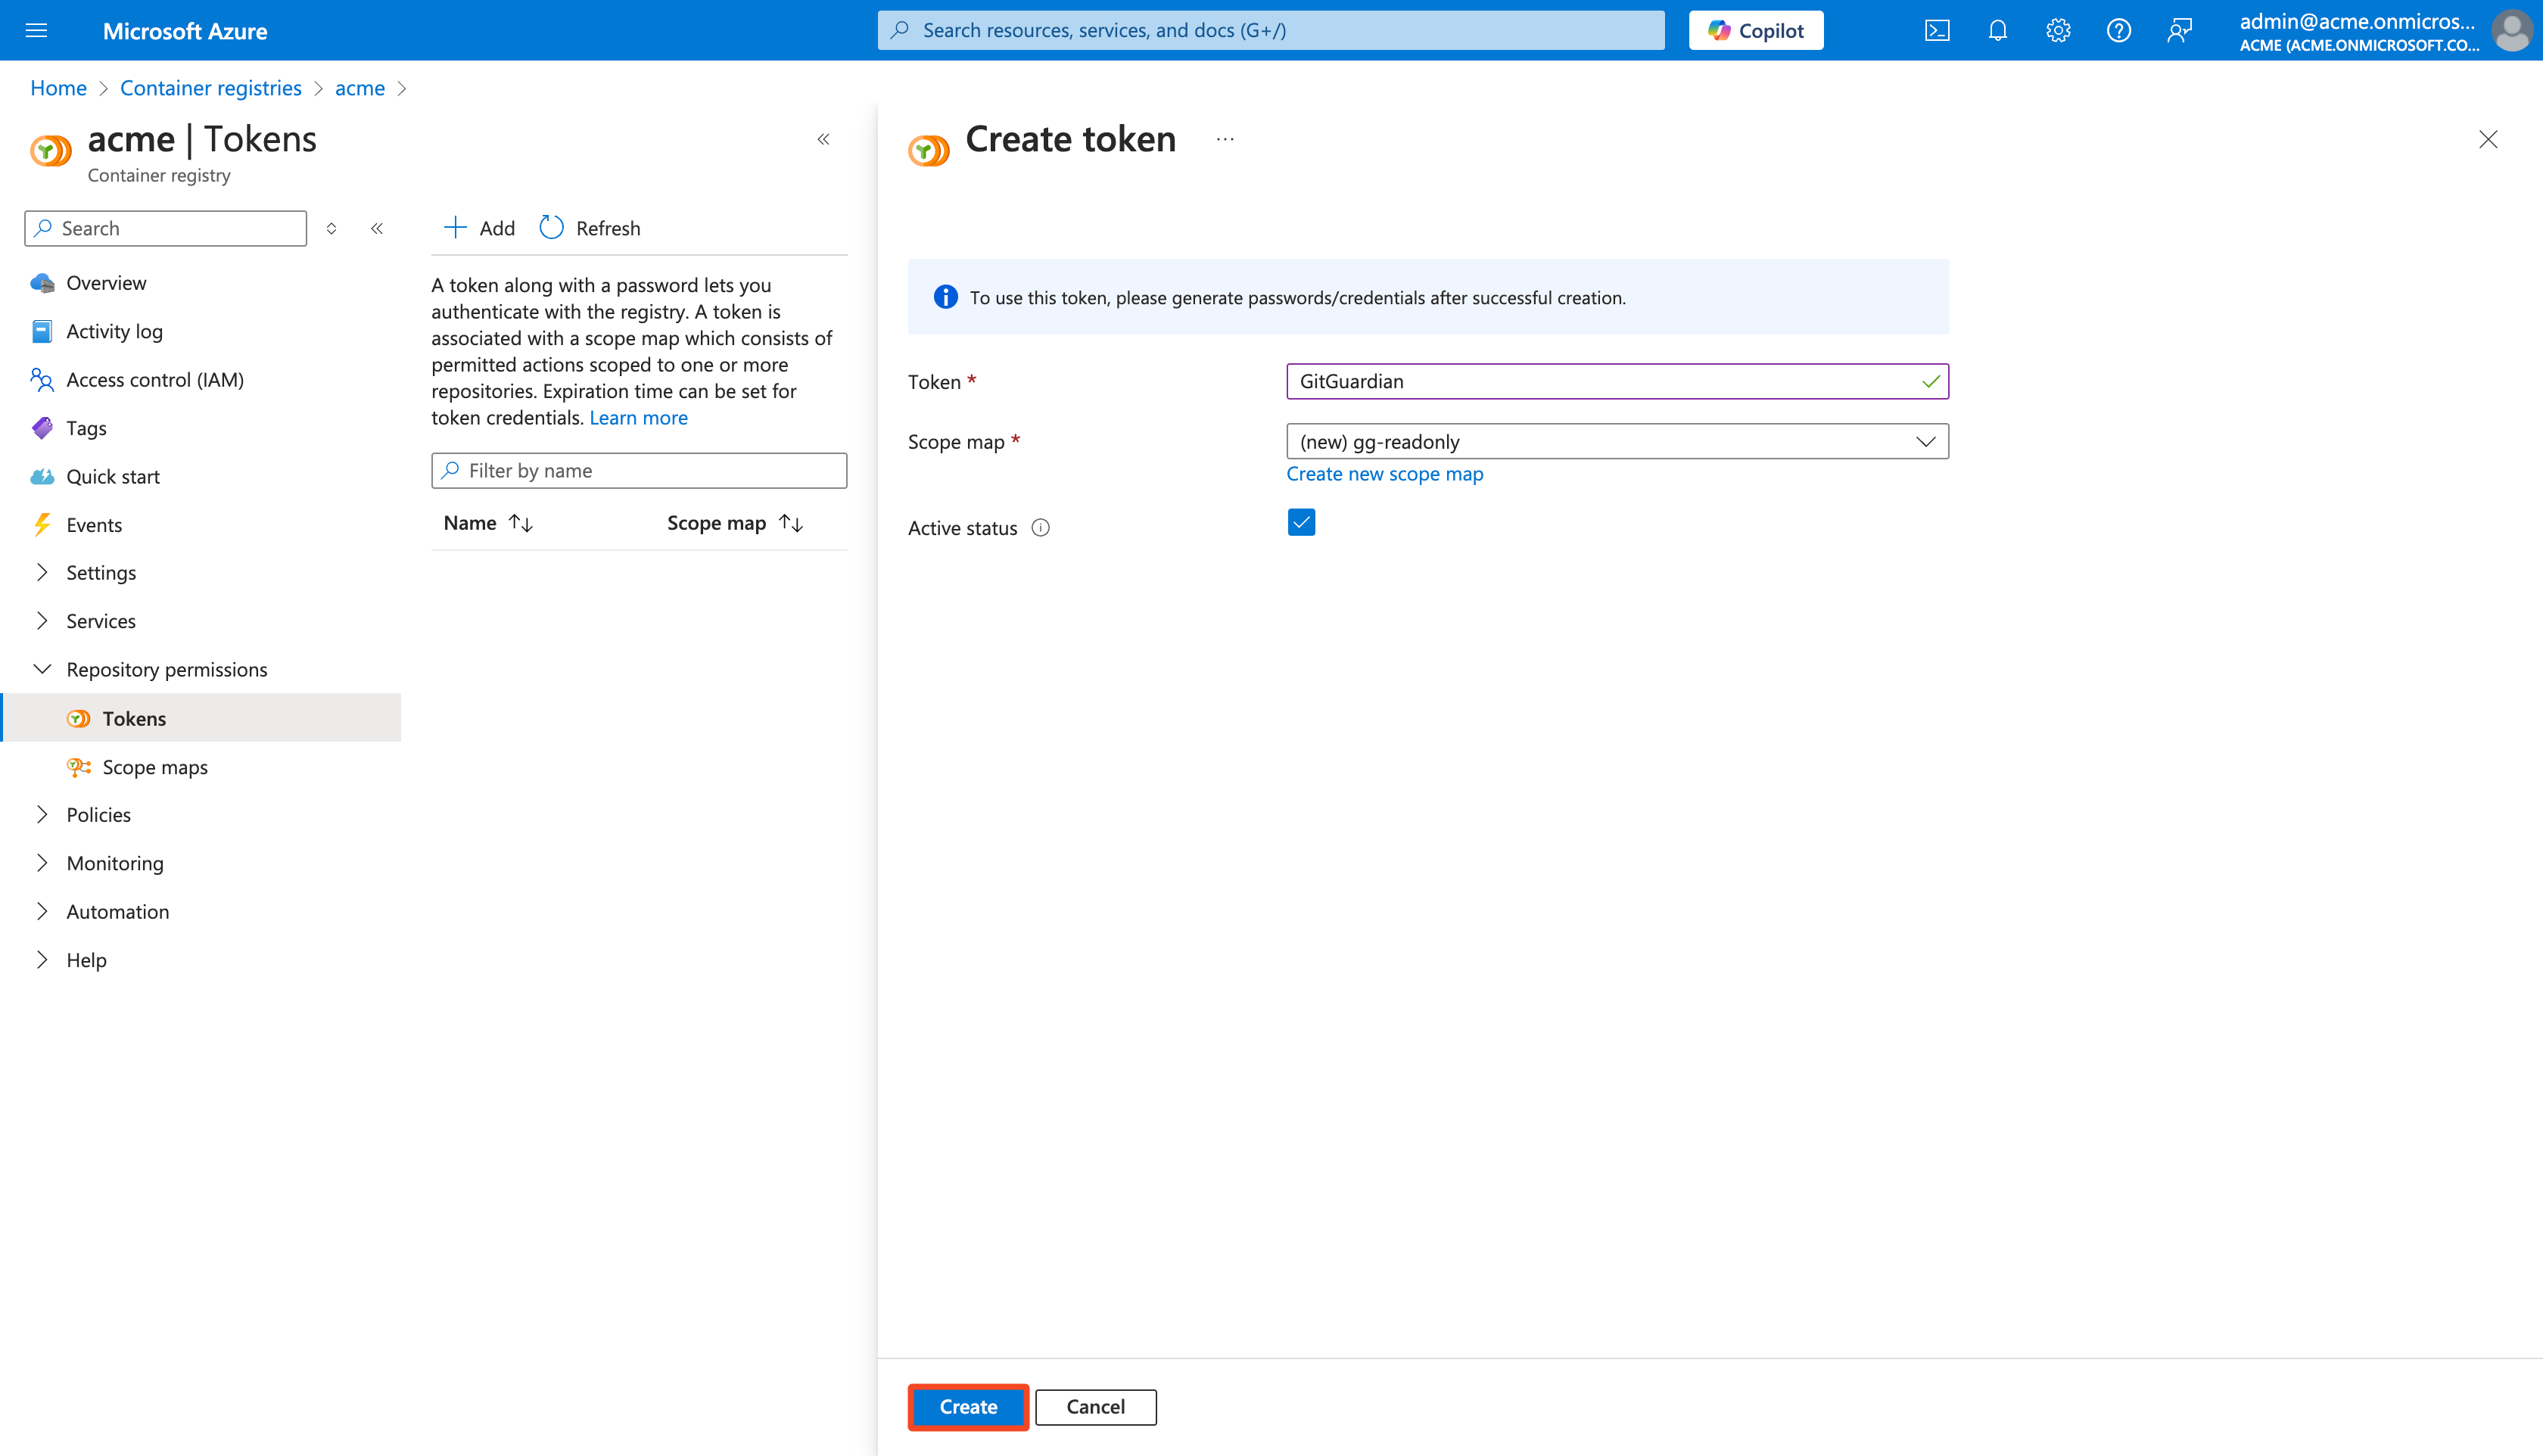The width and height of the screenshot is (2543, 1456).
Task: Click the Cancel button
Action: (x=1095, y=1407)
